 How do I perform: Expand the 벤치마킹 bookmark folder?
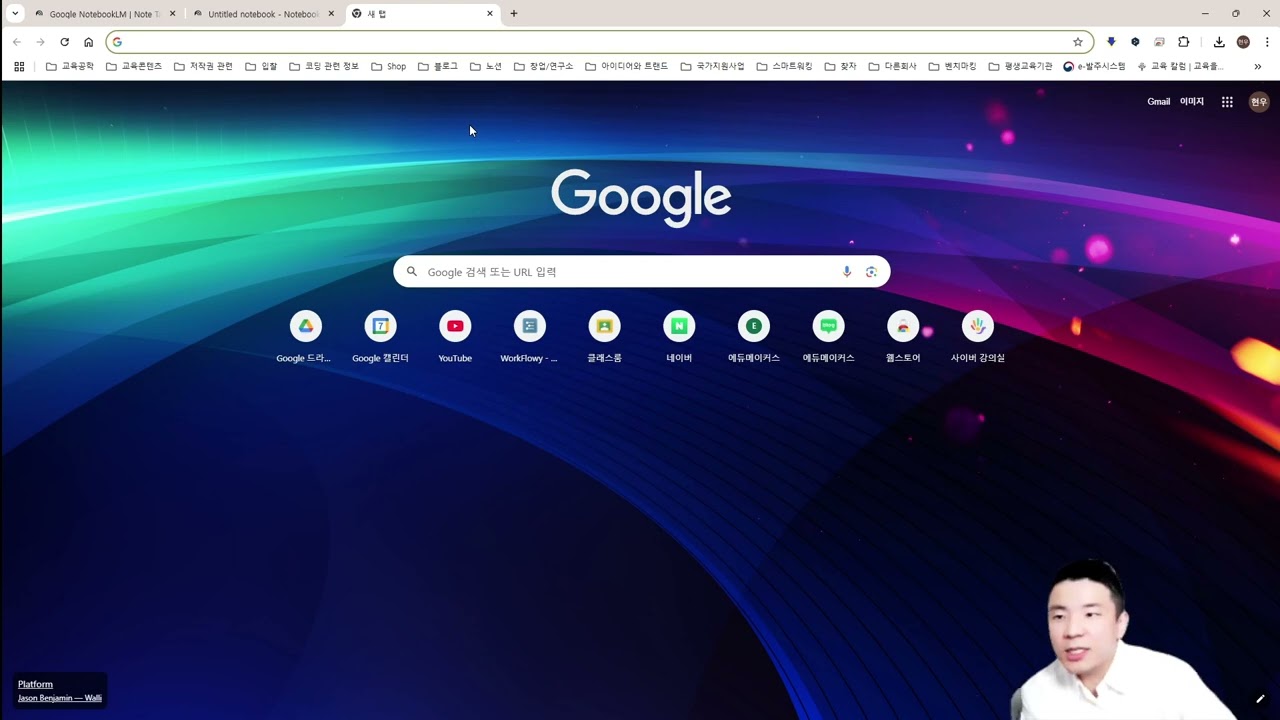953,67
